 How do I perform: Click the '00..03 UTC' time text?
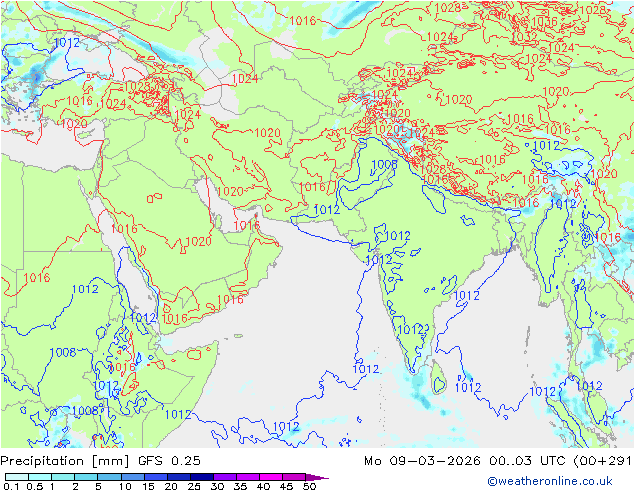[x=526, y=461]
